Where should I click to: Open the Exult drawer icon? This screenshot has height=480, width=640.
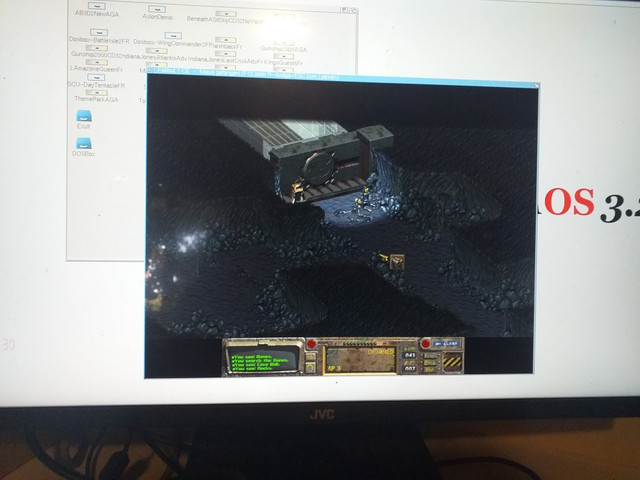click(x=84, y=119)
